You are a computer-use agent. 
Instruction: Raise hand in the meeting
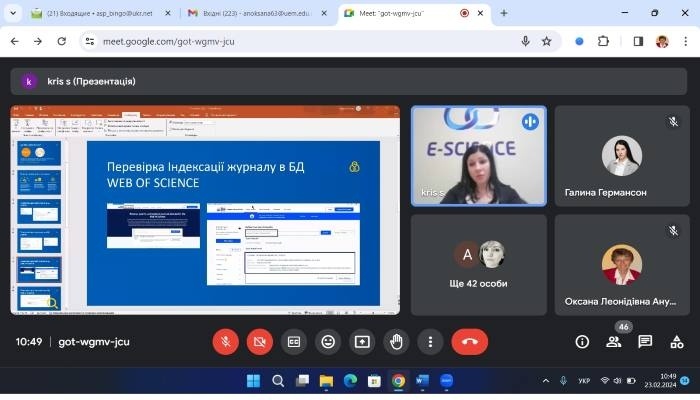396,341
